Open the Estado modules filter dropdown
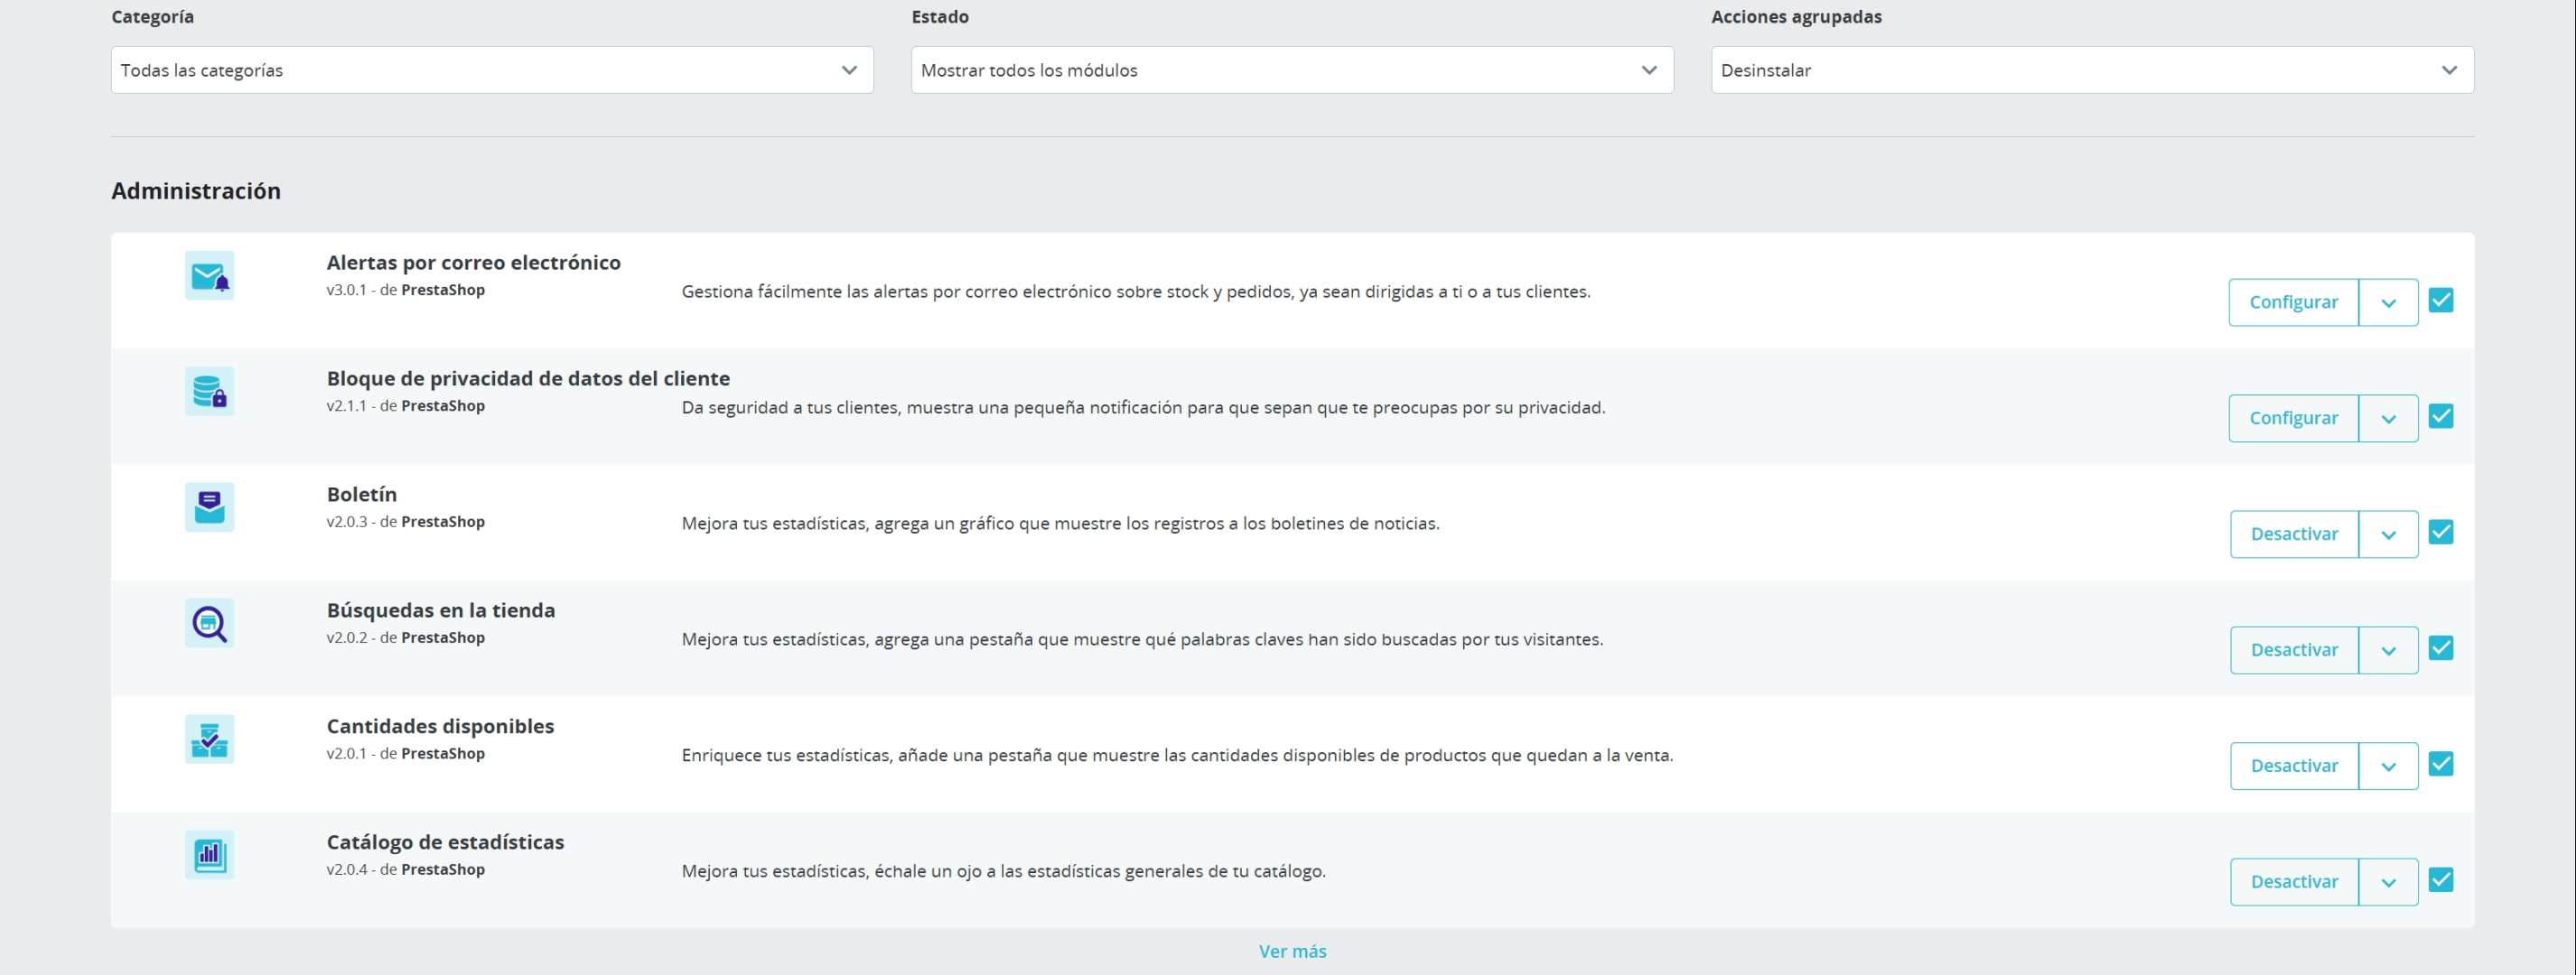Screen dimensions: 2576x975 (x=1292, y=70)
